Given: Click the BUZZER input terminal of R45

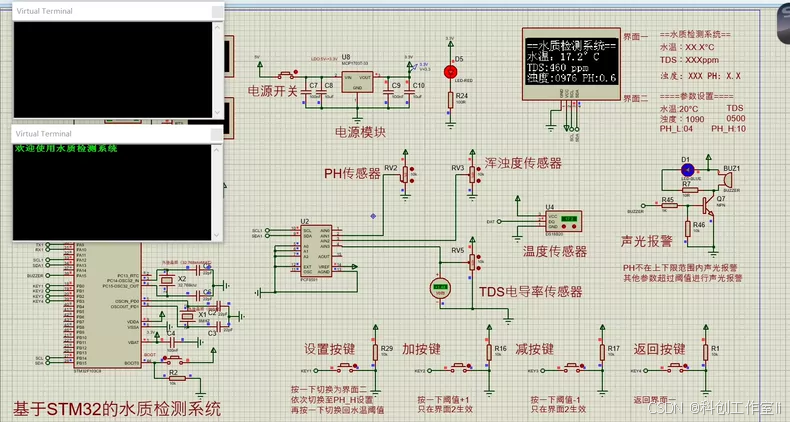Looking at the screenshot, I should click(x=643, y=205).
